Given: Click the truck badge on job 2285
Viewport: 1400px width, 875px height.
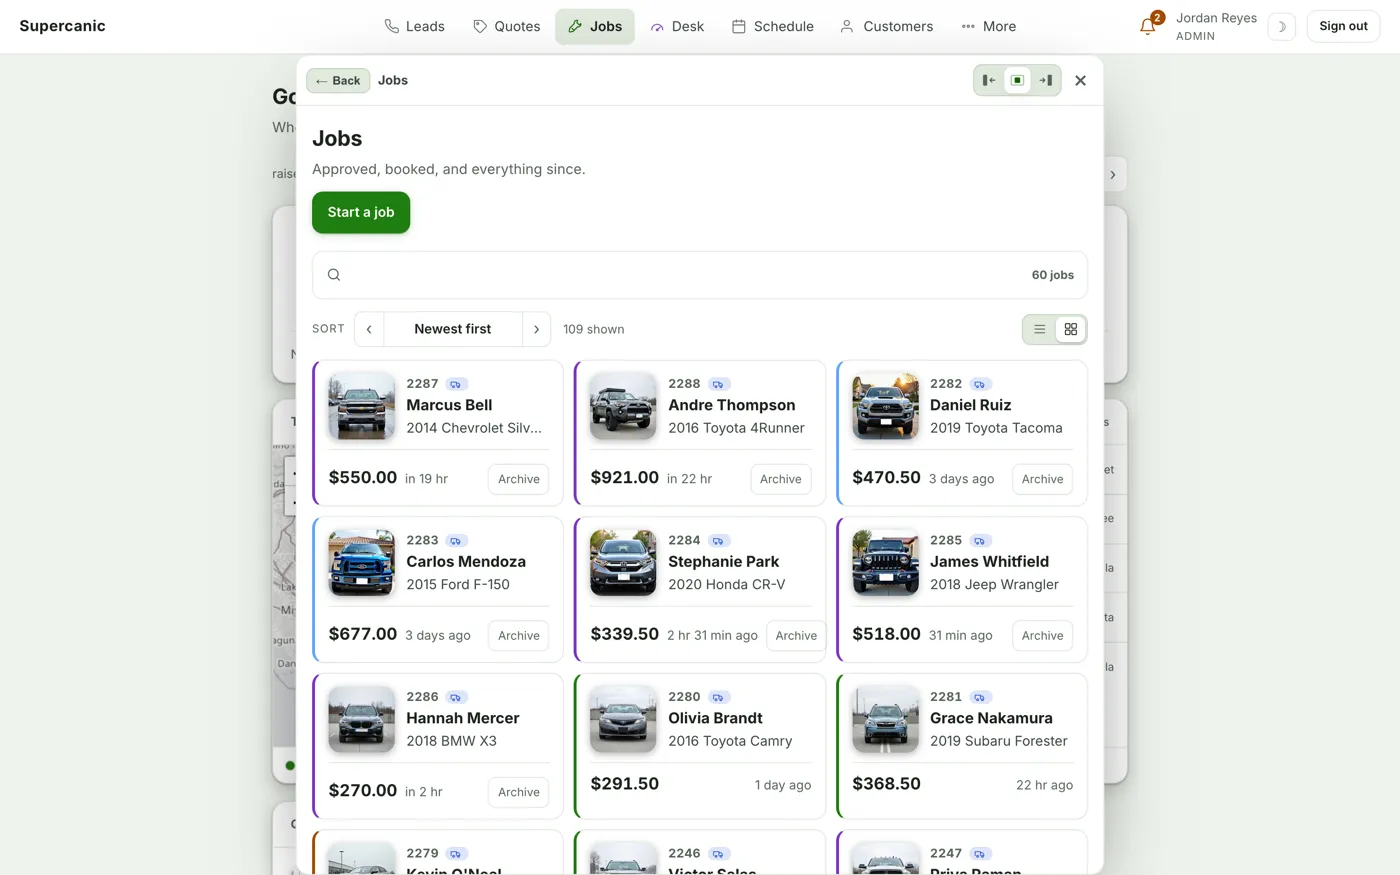Looking at the screenshot, I should point(980,541).
